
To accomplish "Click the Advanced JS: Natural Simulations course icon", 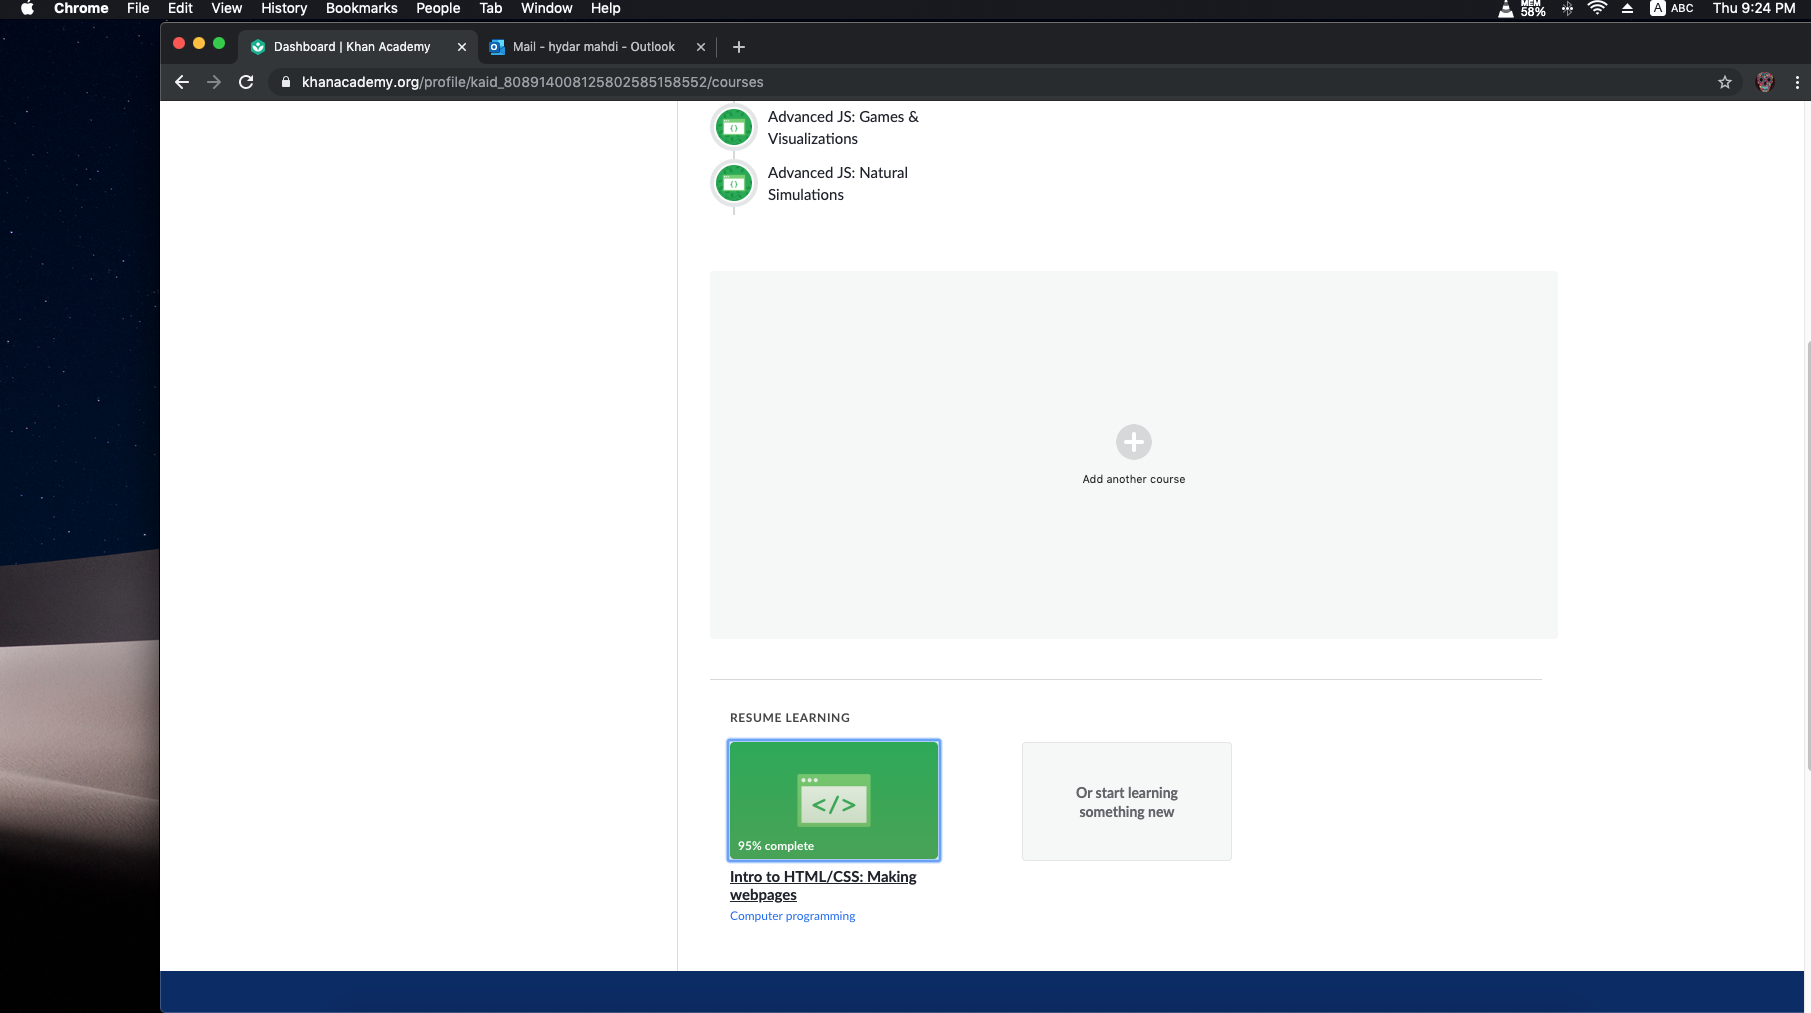I will coord(734,183).
